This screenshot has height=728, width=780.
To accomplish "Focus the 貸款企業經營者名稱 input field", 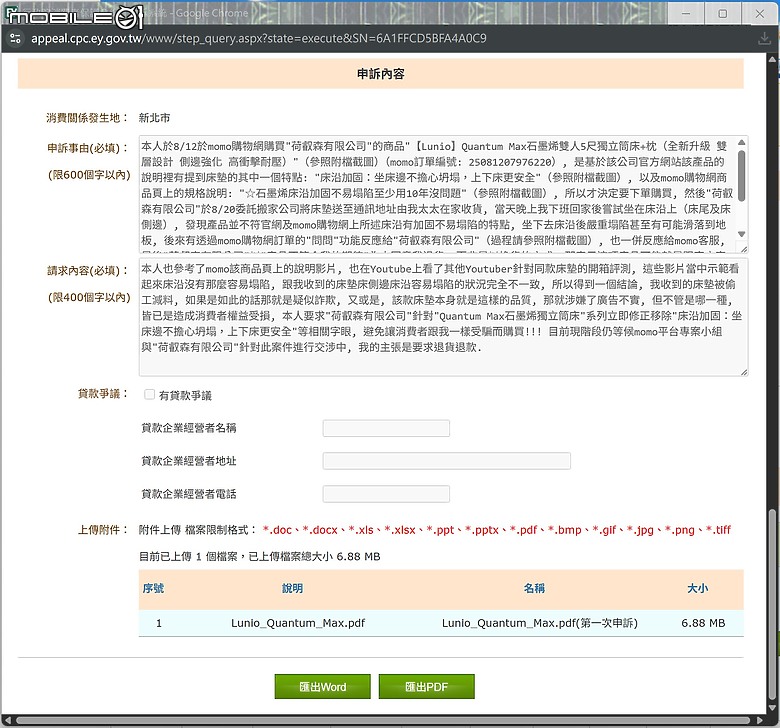I will pos(386,428).
